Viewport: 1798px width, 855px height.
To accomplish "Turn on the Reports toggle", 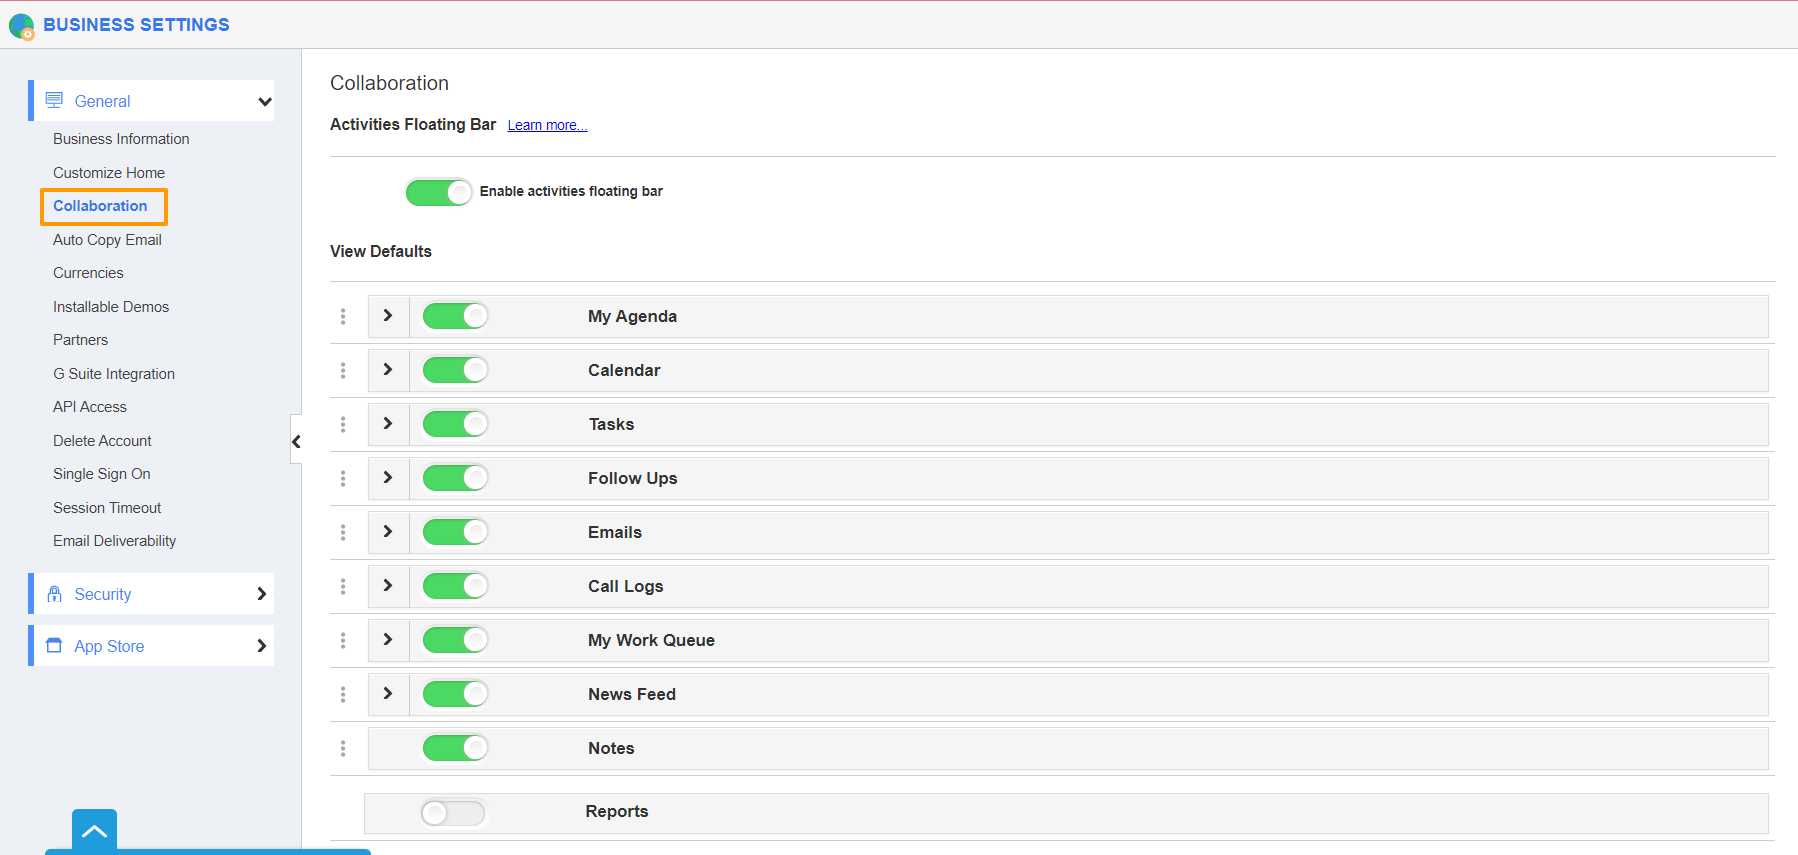I will click(453, 812).
